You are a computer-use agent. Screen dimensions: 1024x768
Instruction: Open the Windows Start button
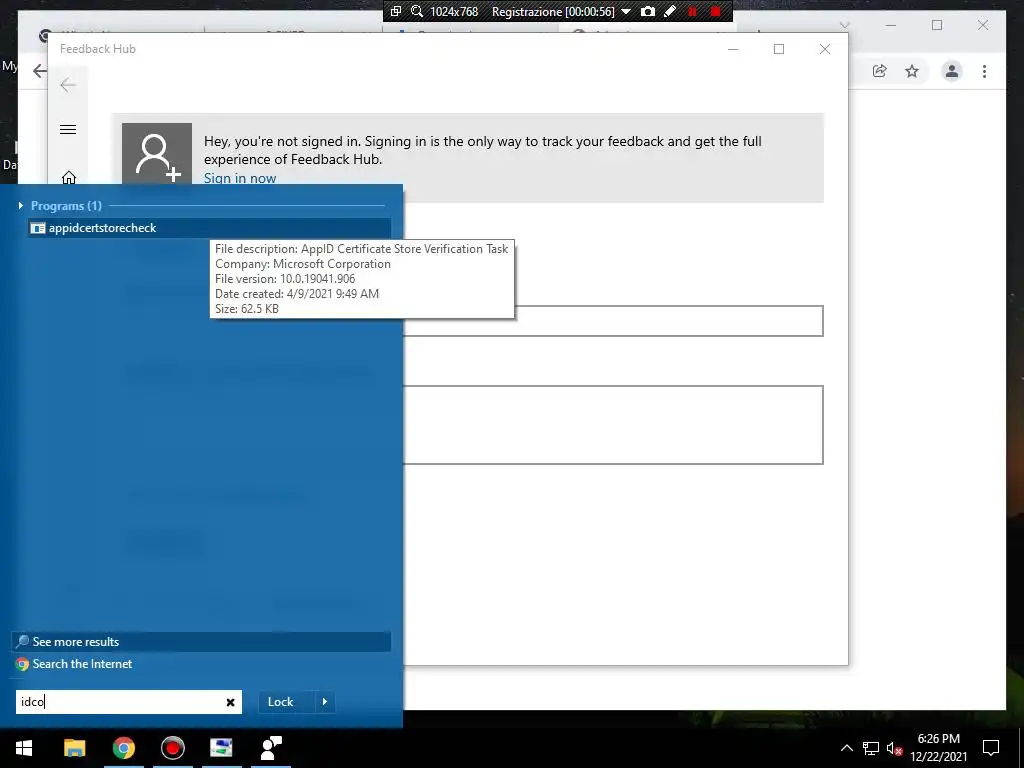click(24, 748)
